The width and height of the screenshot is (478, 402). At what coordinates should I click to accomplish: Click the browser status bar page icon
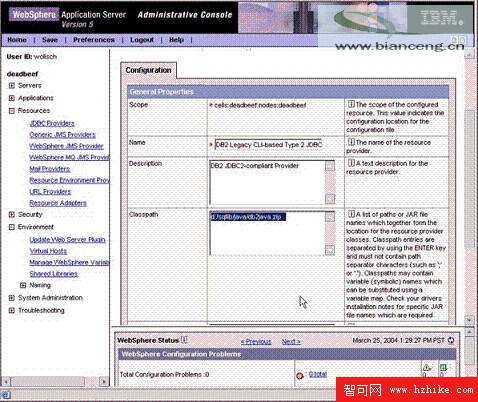click(6, 395)
